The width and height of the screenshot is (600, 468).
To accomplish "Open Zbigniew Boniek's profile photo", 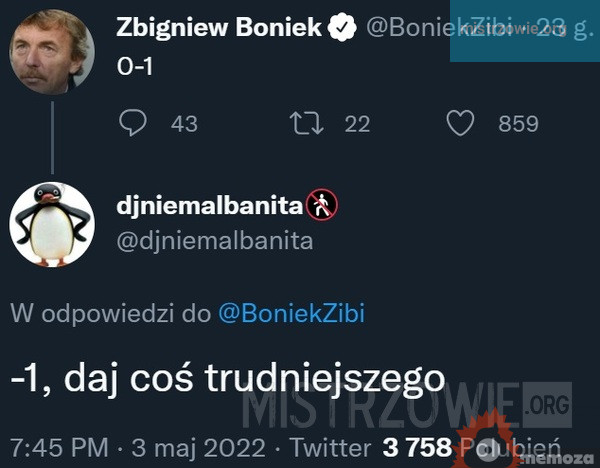I will coord(52,49).
